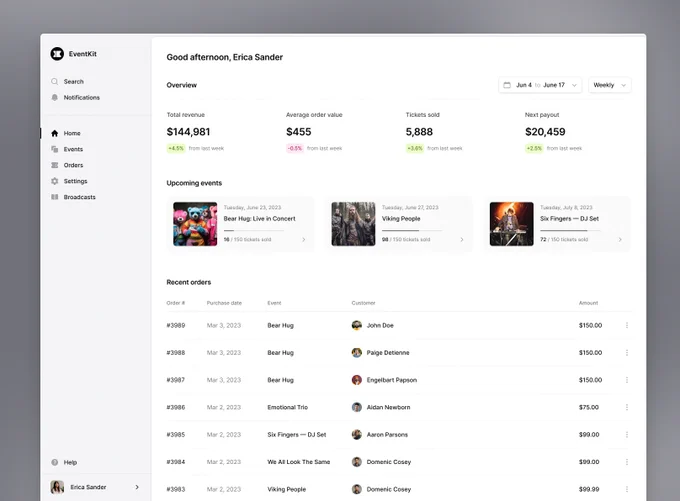Viewport: 680px width, 501px height.
Task: Click the +3.6% tickets sold badge
Action: point(415,148)
